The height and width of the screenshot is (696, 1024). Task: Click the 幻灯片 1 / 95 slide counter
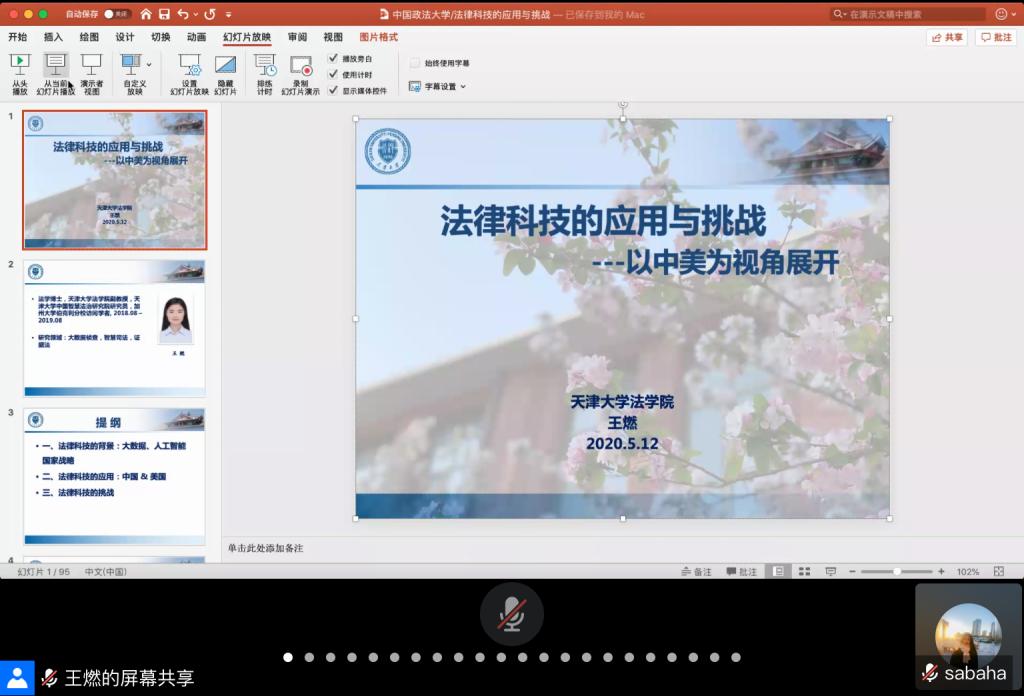pos(43,571)
